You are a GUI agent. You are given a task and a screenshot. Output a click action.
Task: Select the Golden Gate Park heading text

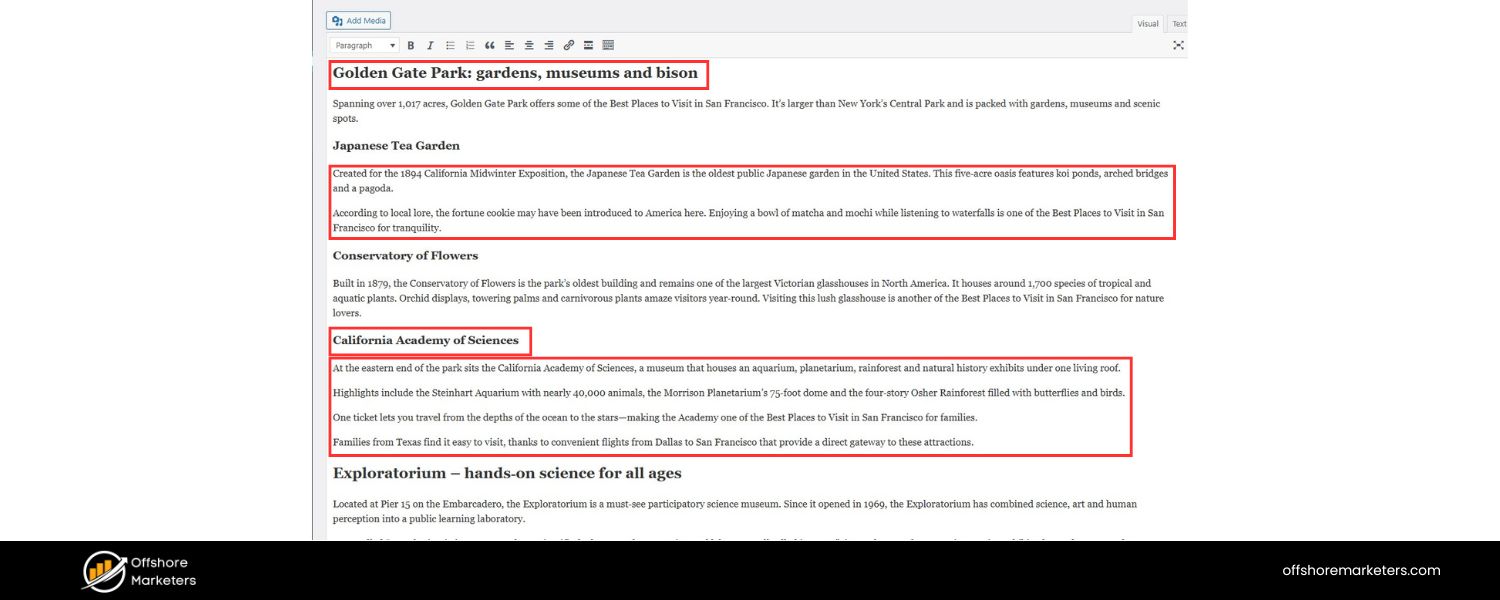(516, 73)
